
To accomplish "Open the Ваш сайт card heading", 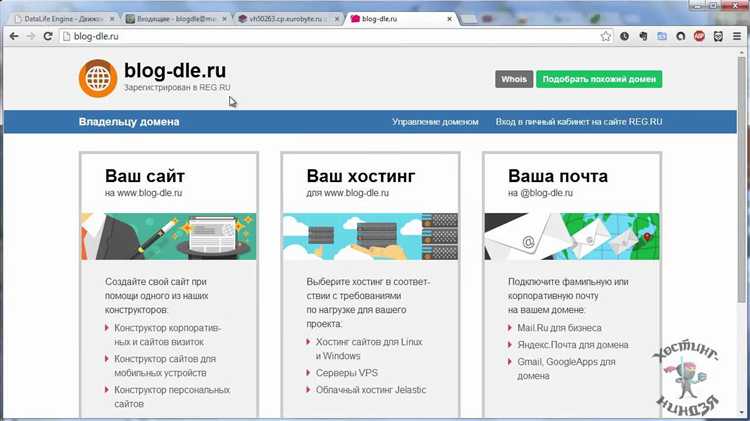I will (x=145, y=176).
